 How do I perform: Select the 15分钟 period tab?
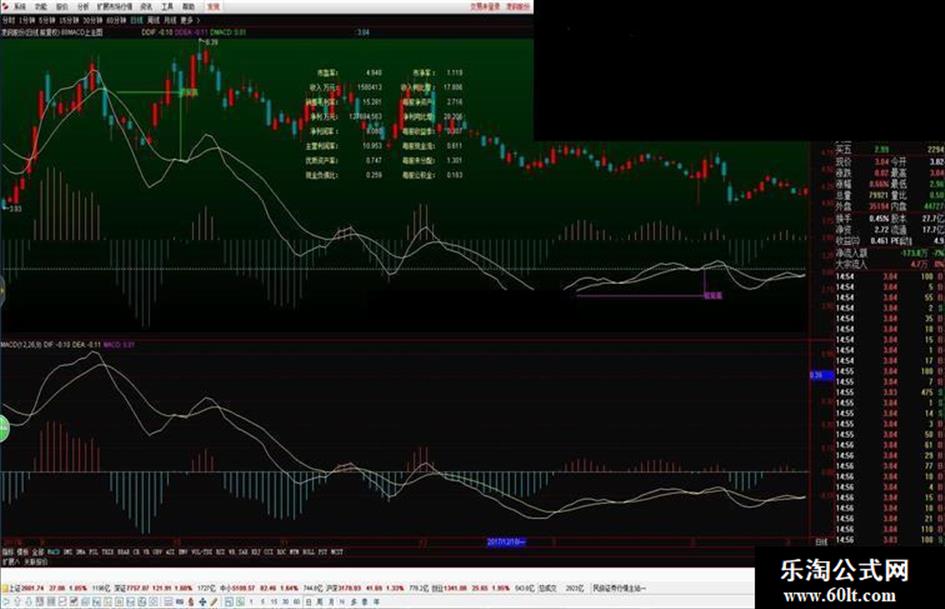click(x=69, y=21)
